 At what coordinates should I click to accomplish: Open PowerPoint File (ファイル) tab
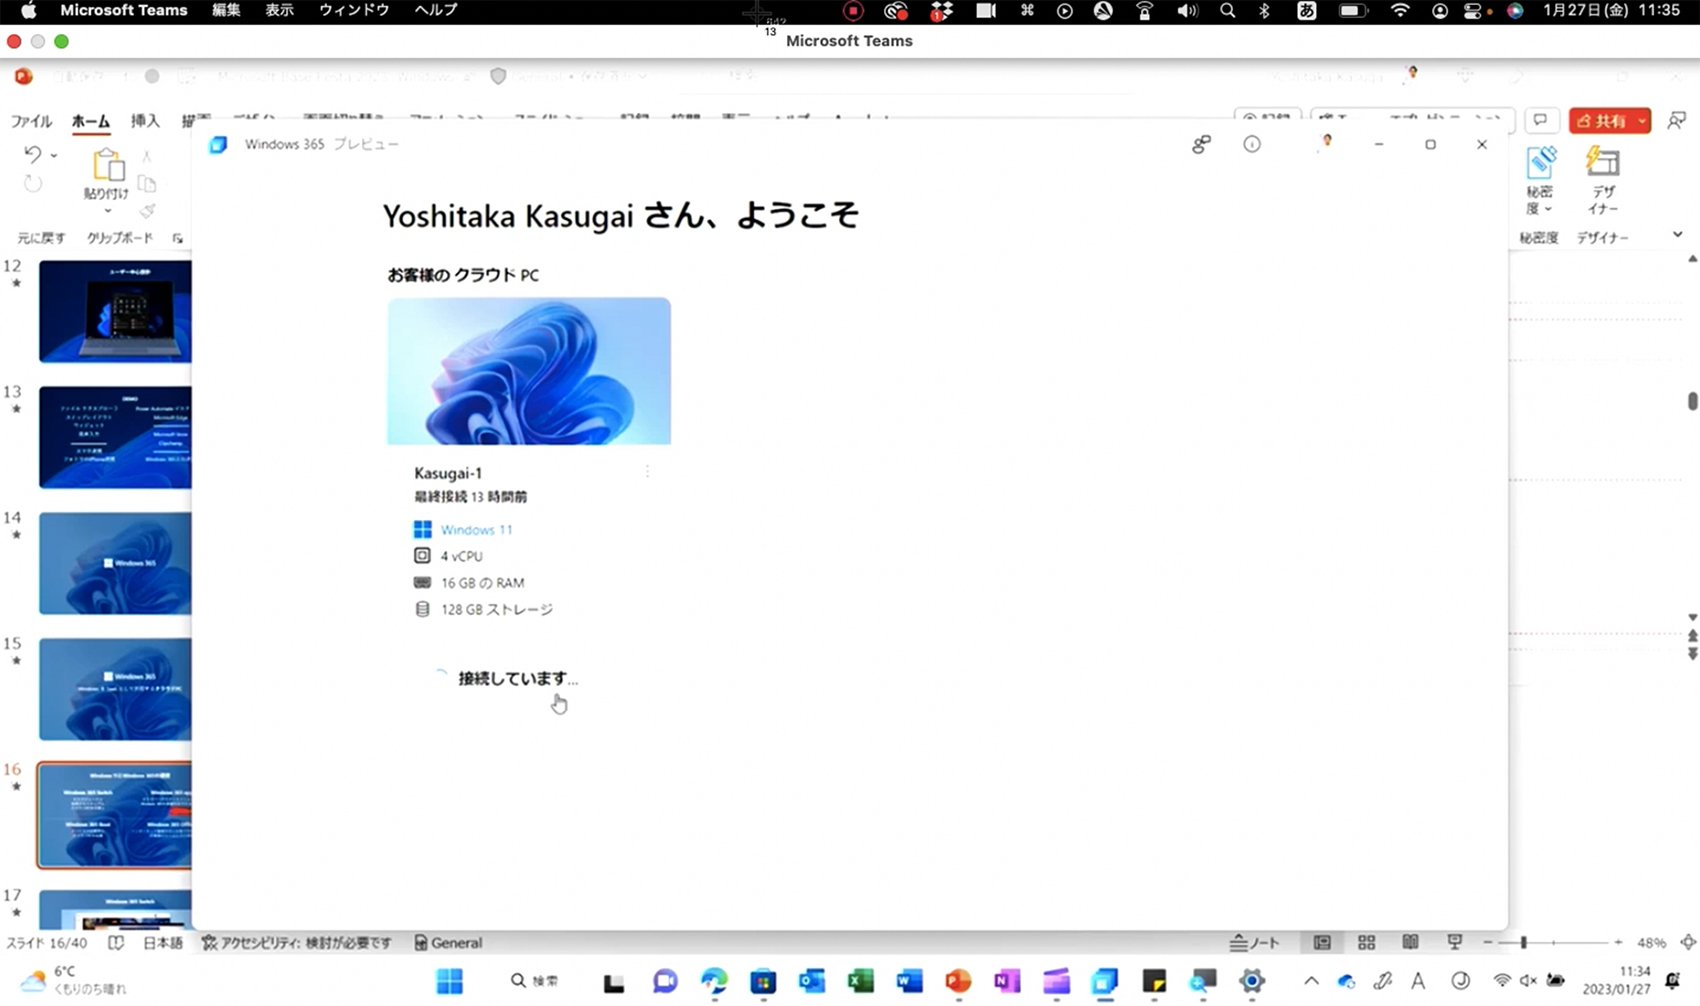click(31, 121)
